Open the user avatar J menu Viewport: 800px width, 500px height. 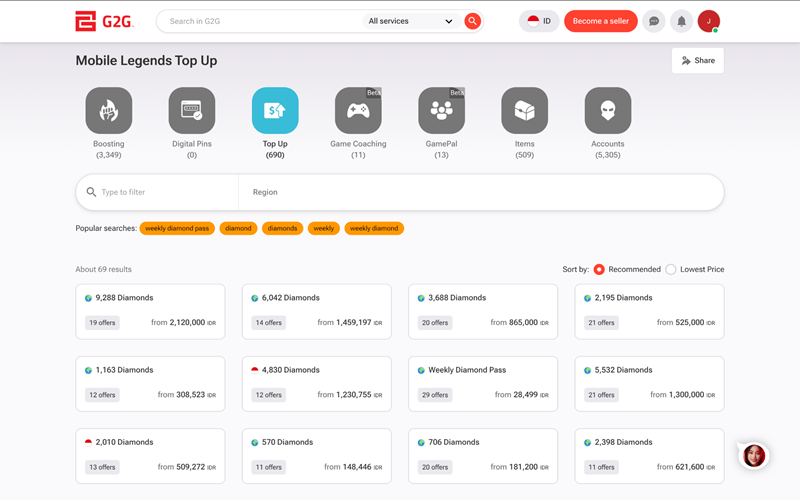[709, 21]
